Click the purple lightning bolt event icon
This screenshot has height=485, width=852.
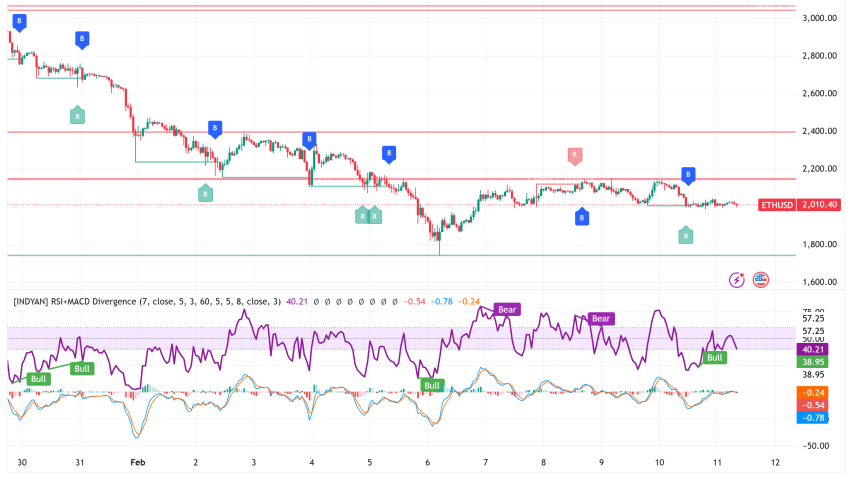point(738,280)
